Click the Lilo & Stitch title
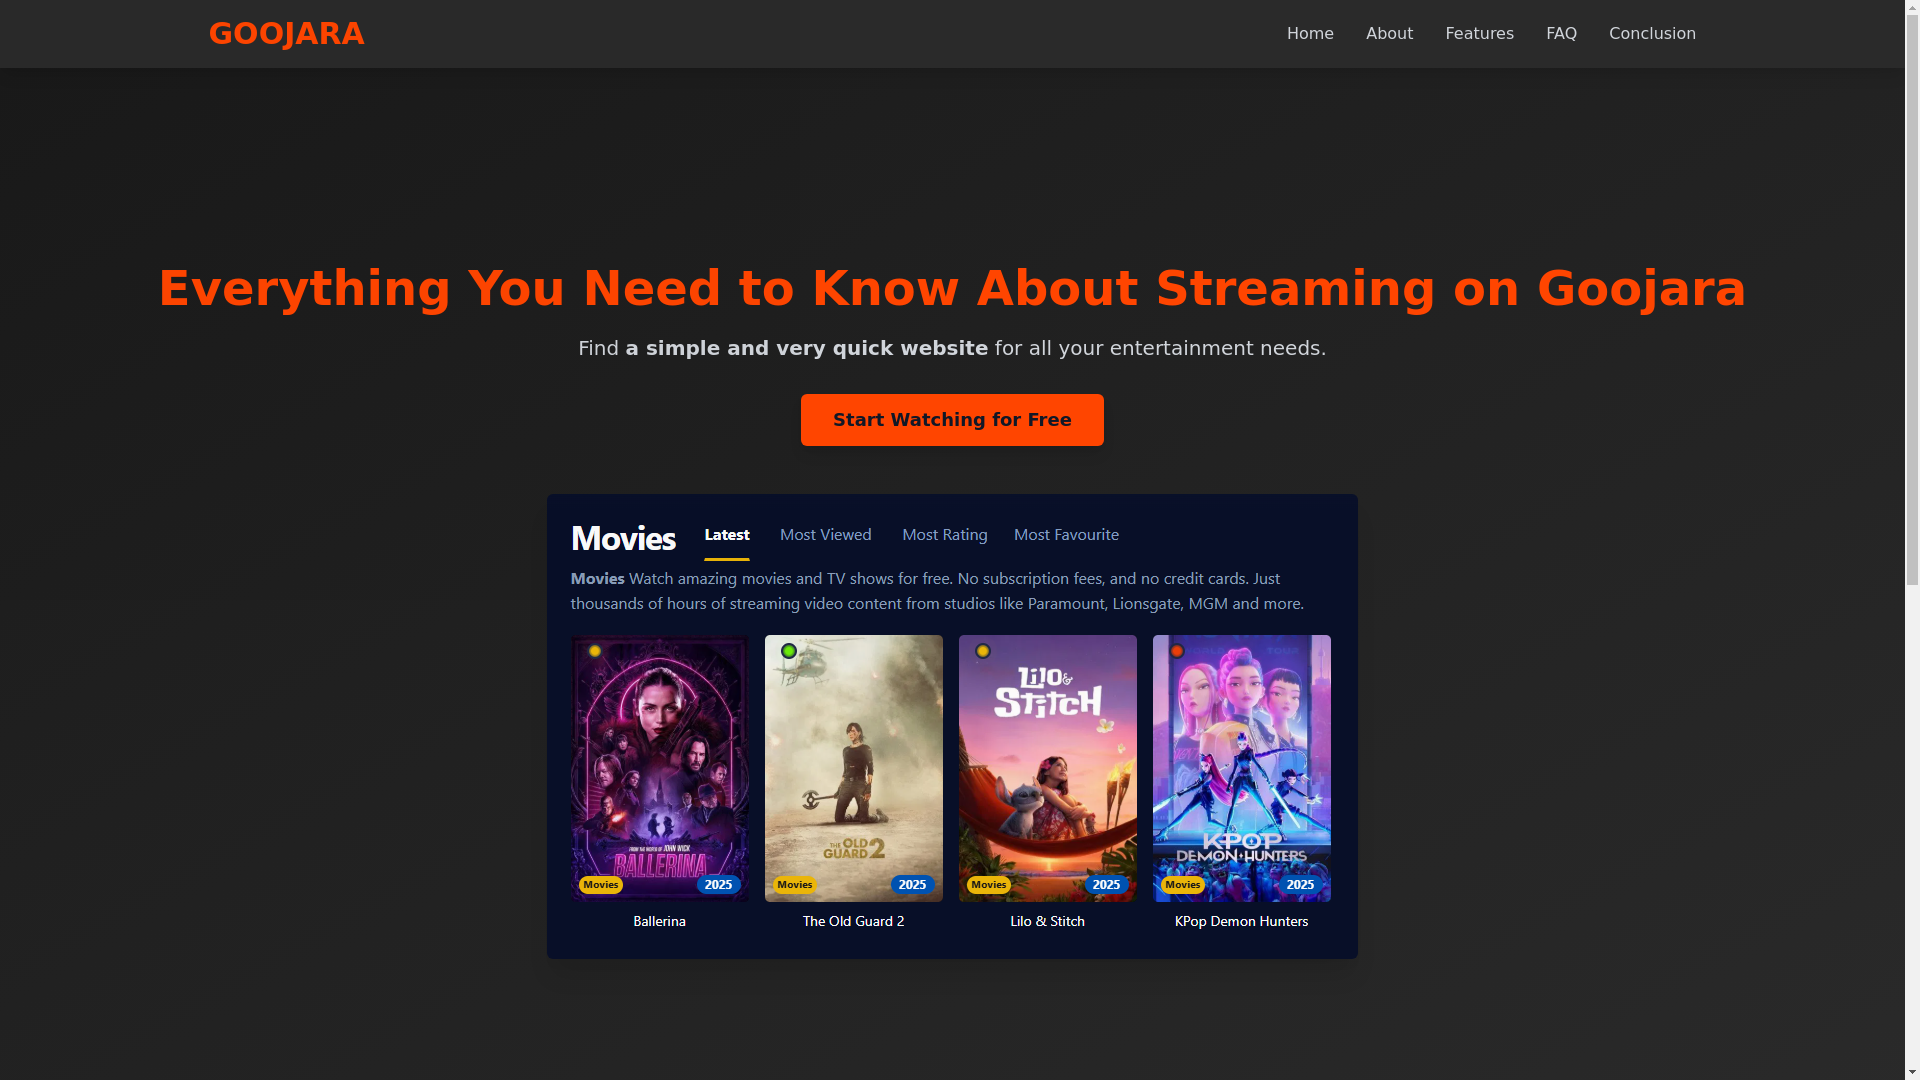The width and height of the screenshot is (1920, 1080). coord(1048,921)
